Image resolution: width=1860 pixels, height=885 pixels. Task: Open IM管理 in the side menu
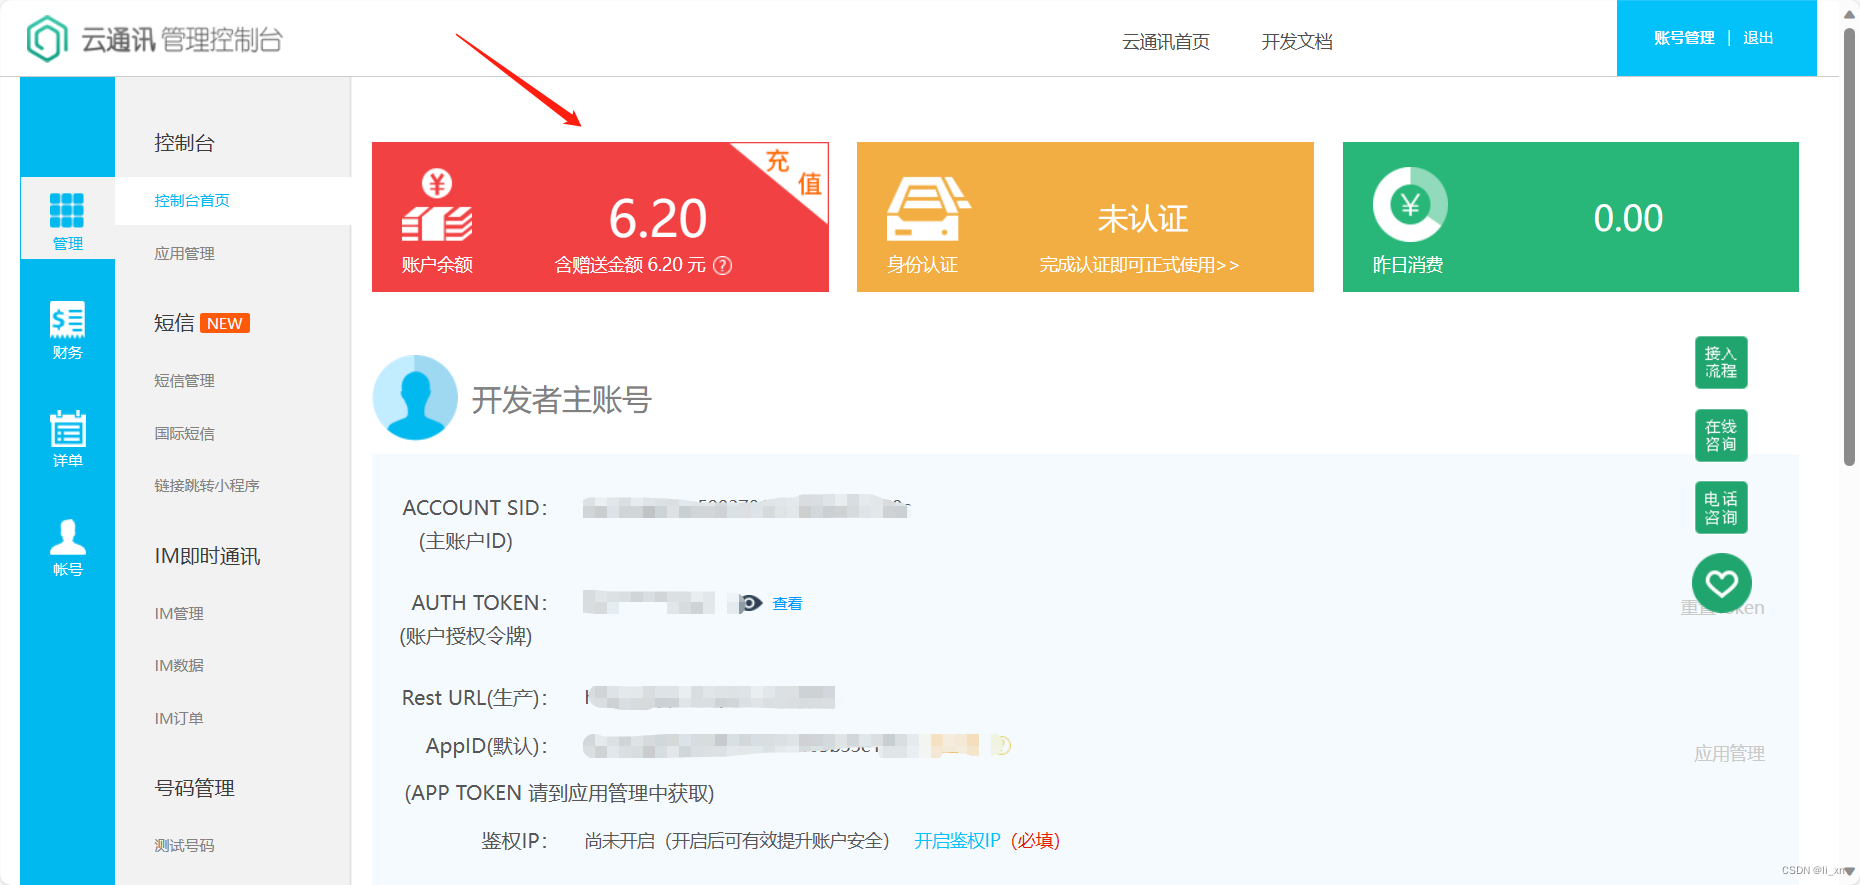point(179,614)
